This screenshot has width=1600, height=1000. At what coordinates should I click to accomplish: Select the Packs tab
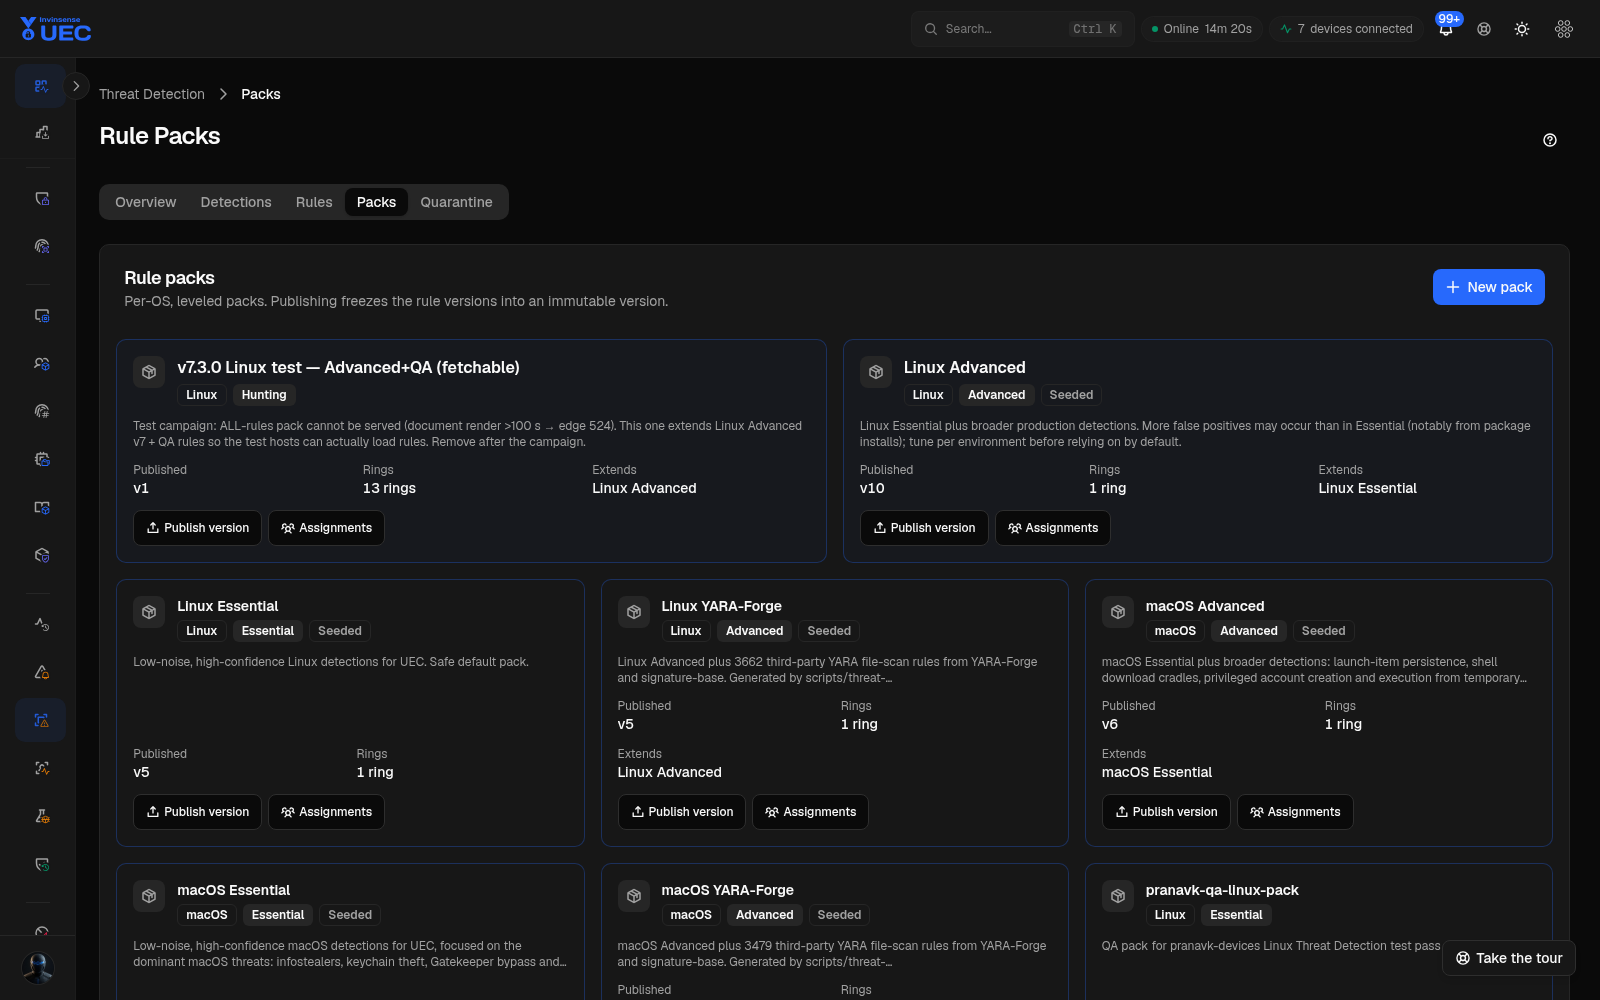click(x=376, y=202)
